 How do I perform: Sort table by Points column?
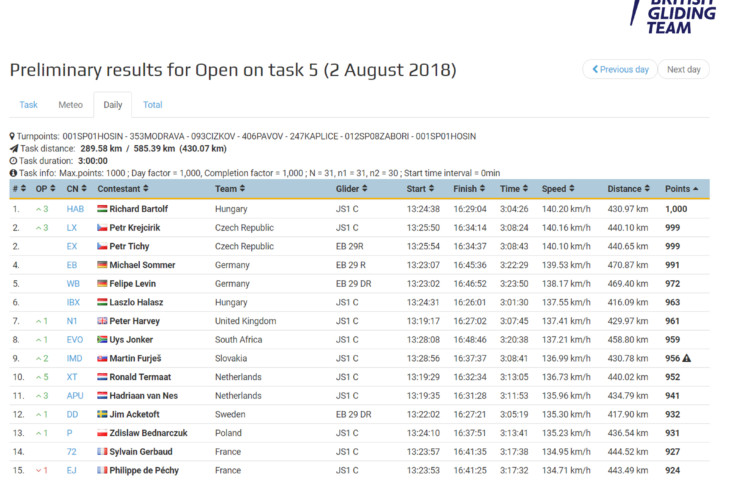pyautogui.click(x=677, y=188)
